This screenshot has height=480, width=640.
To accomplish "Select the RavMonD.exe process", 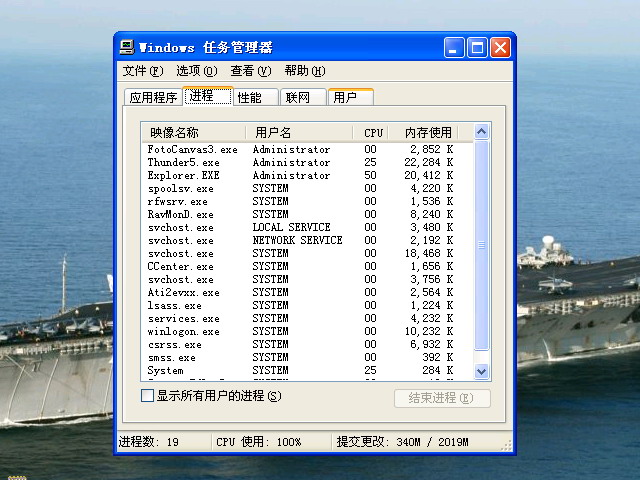I will pyautogui.click(x=308, y=214).
